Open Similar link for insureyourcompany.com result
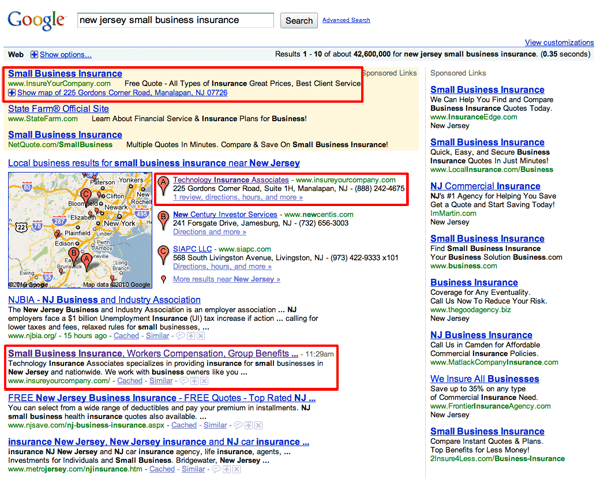The width and height of the screenshot is (600, 479). pyautogui.click(x=161, y=381)
